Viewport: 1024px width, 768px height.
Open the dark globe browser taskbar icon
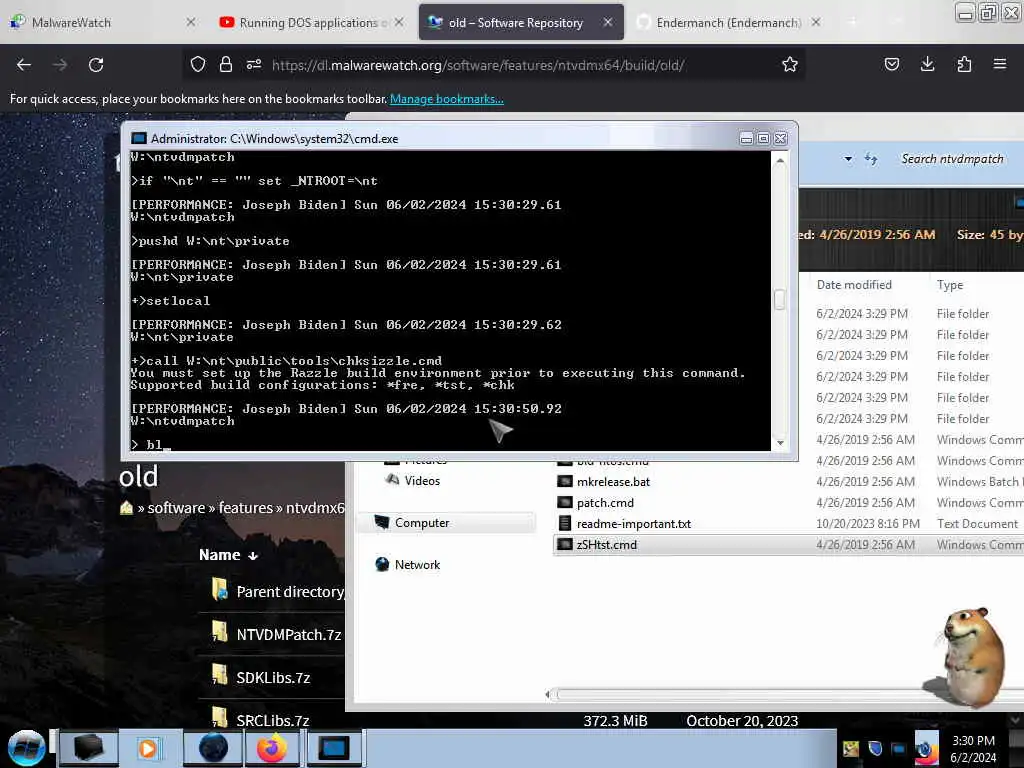click(x=213, y=748)
